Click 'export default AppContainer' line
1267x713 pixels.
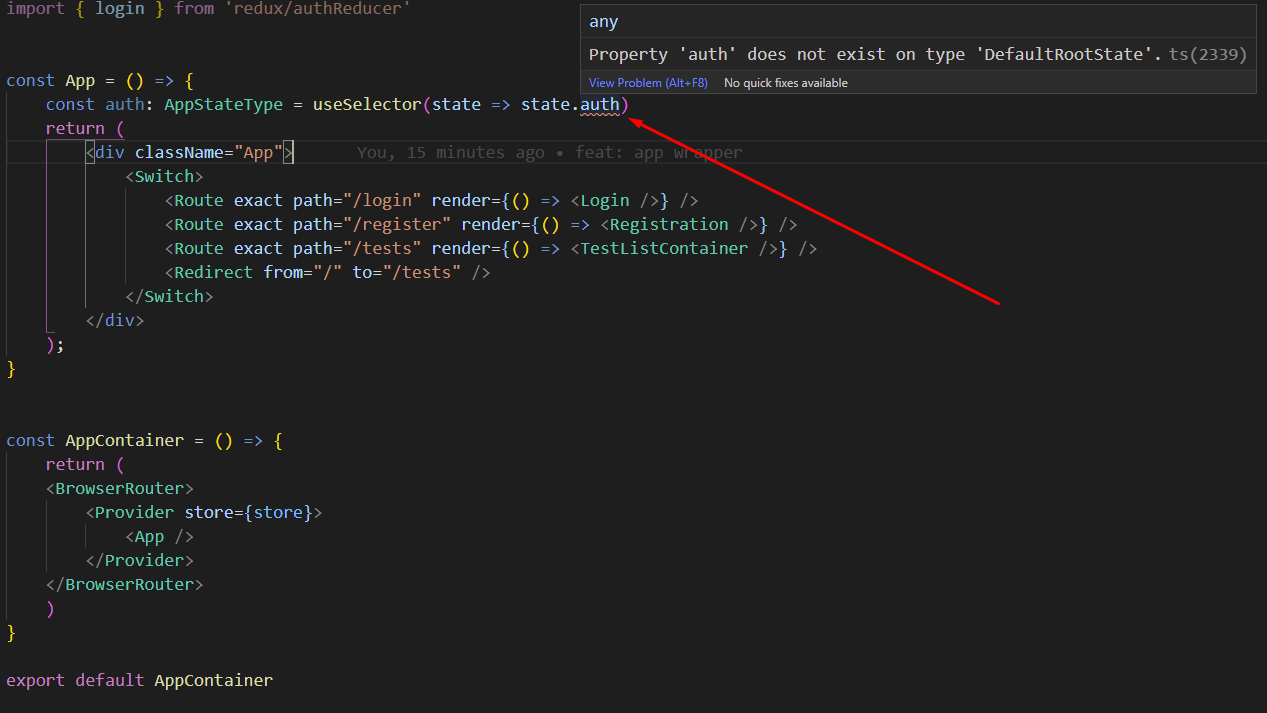pyautogui.click(x=139, y=681)
